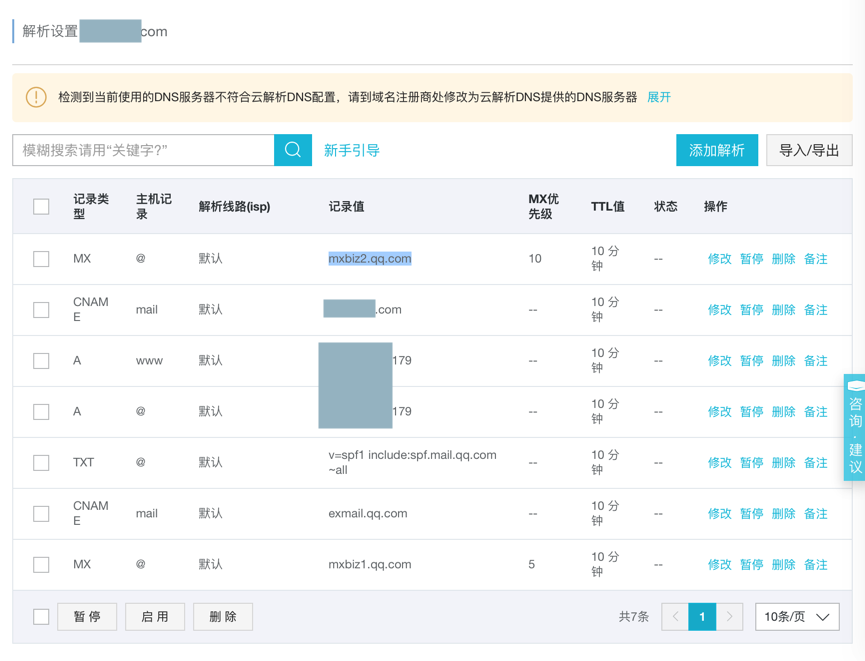
Task: Go to next page arrow
Action: coord(730,617)
